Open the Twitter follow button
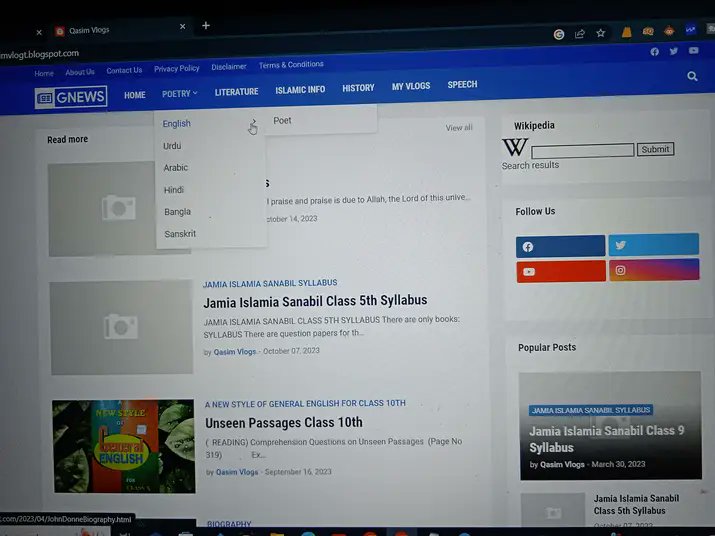Viewport: 715px width, 536px height. pyautogui.click(x=653, y=245)
